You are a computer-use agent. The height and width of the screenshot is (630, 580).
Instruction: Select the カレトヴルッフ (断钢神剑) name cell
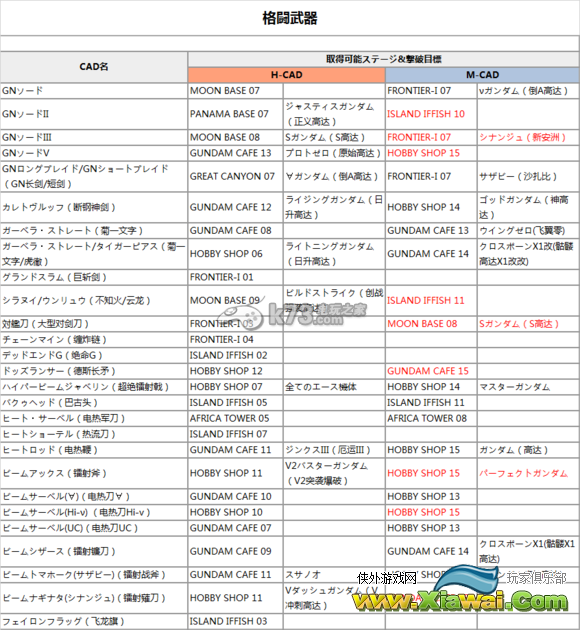pos(94,207)
